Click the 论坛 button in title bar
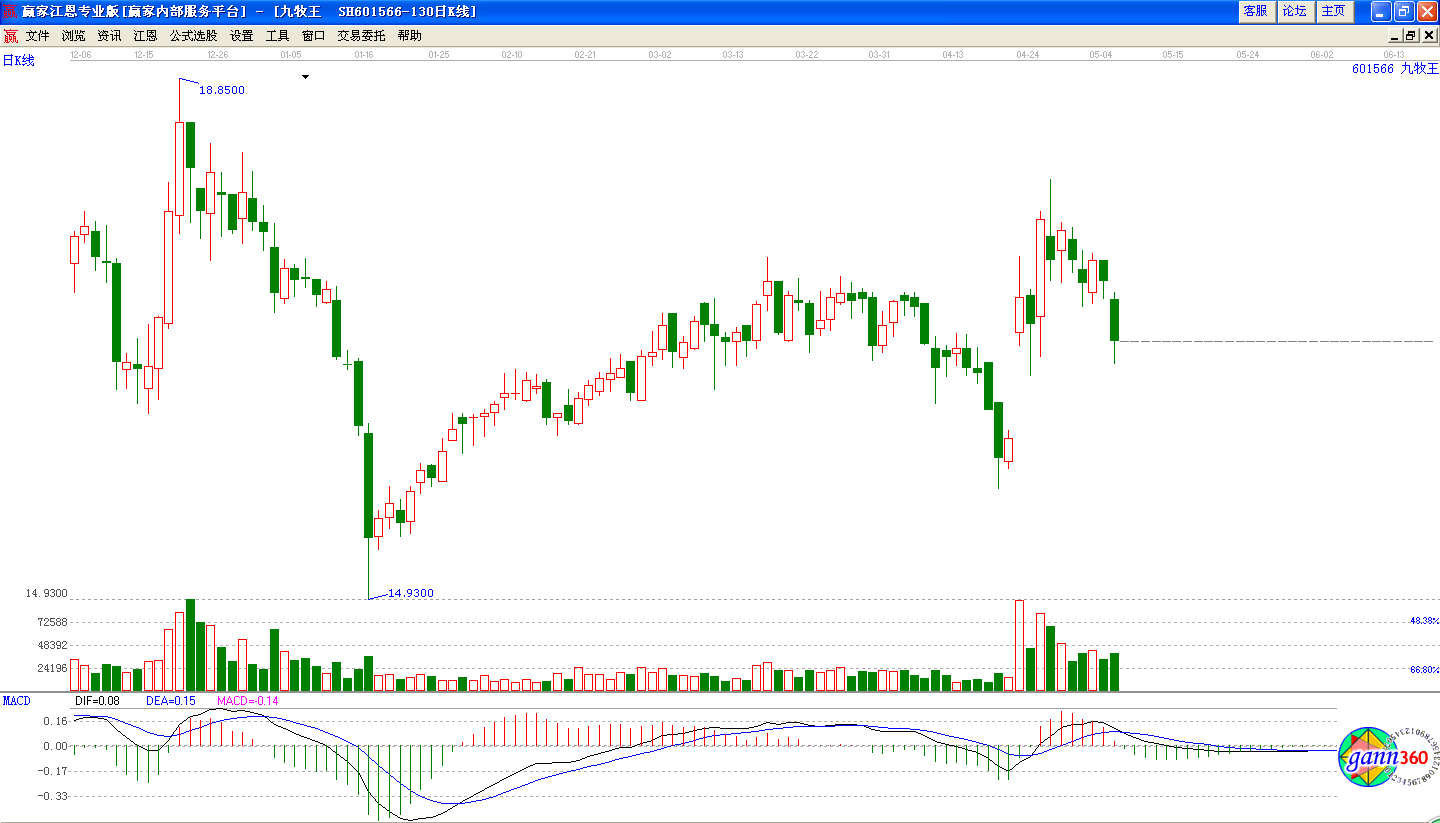Viewport: 1440px width, 823px height. (x=1294, y=11)
